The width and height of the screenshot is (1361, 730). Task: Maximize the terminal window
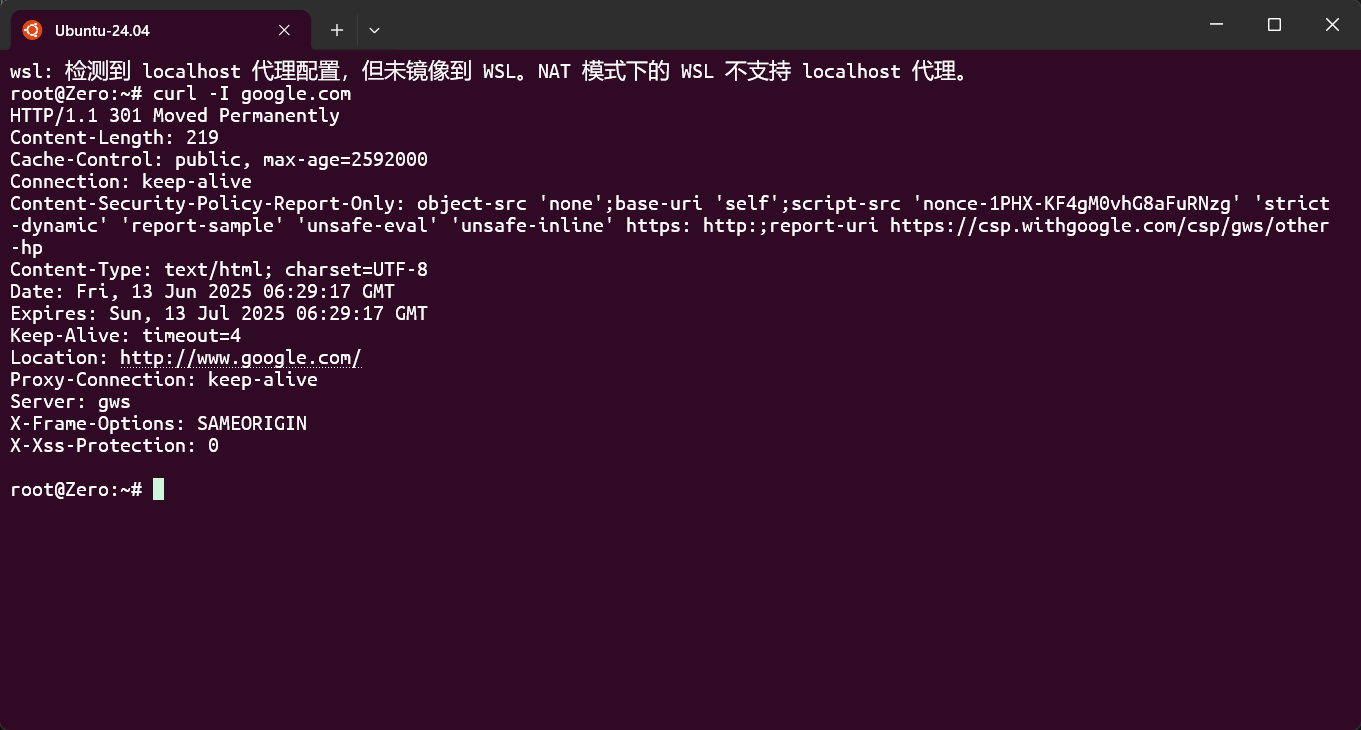click(1274, 25)
